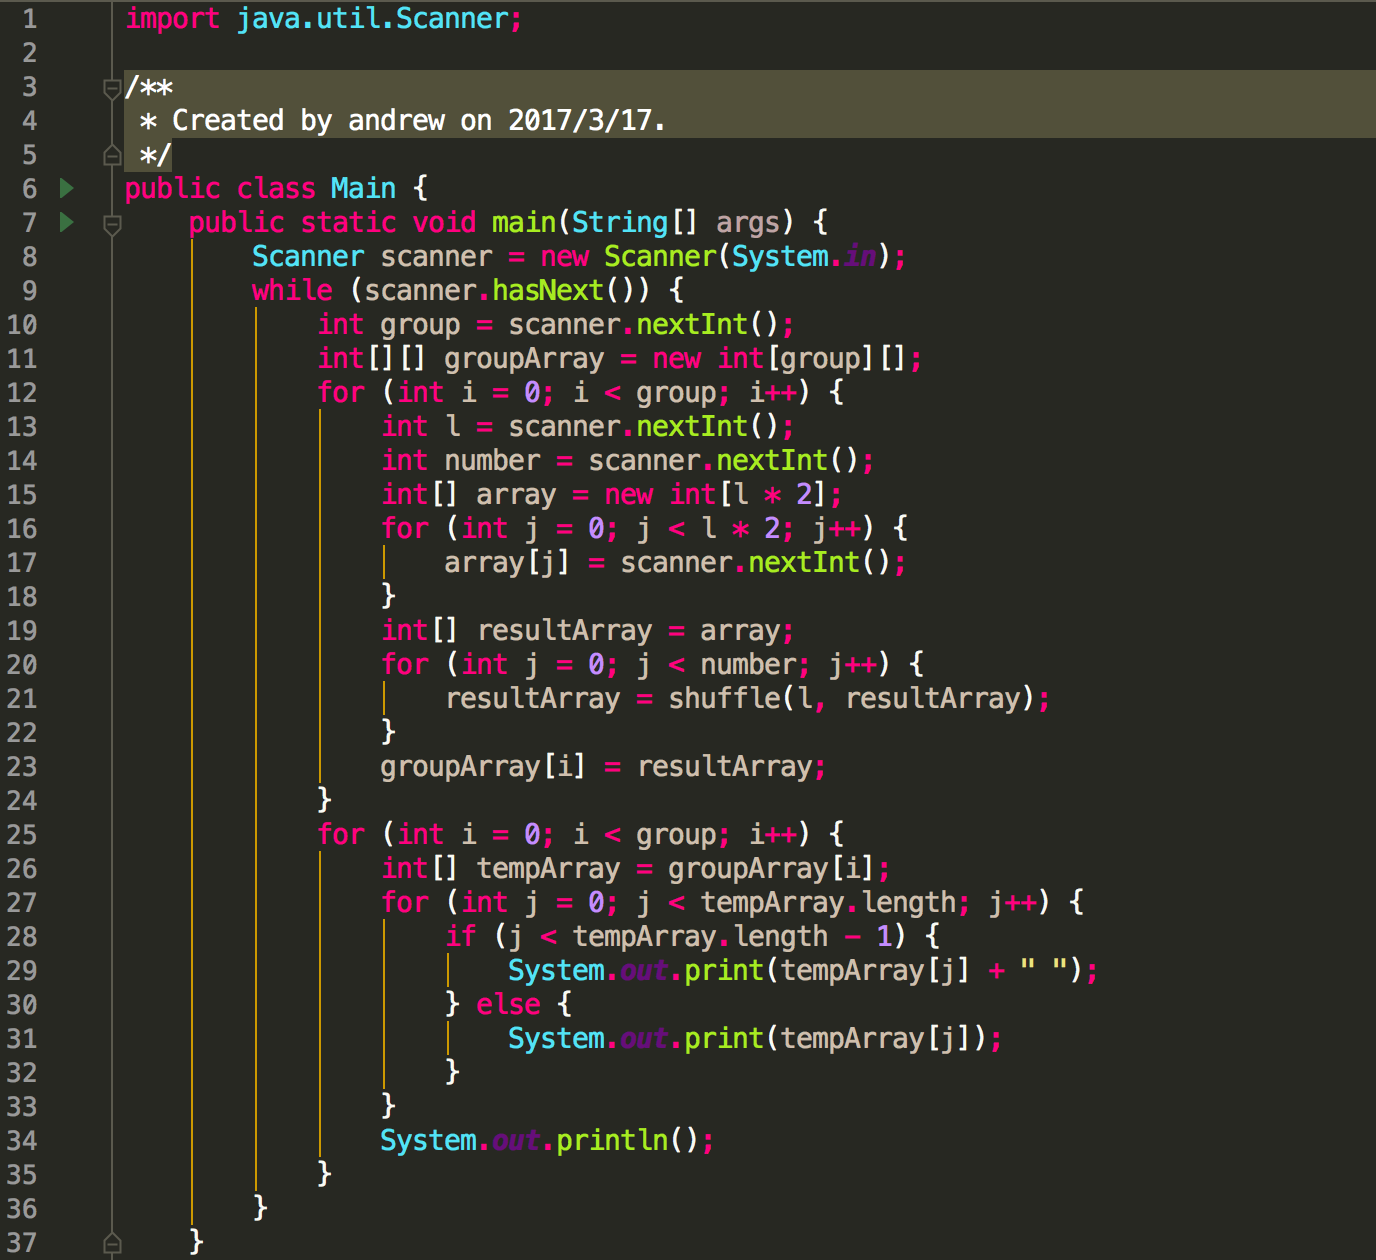Click line number 1 in the gutter
1376x1260 pixels.
(30, 19)
